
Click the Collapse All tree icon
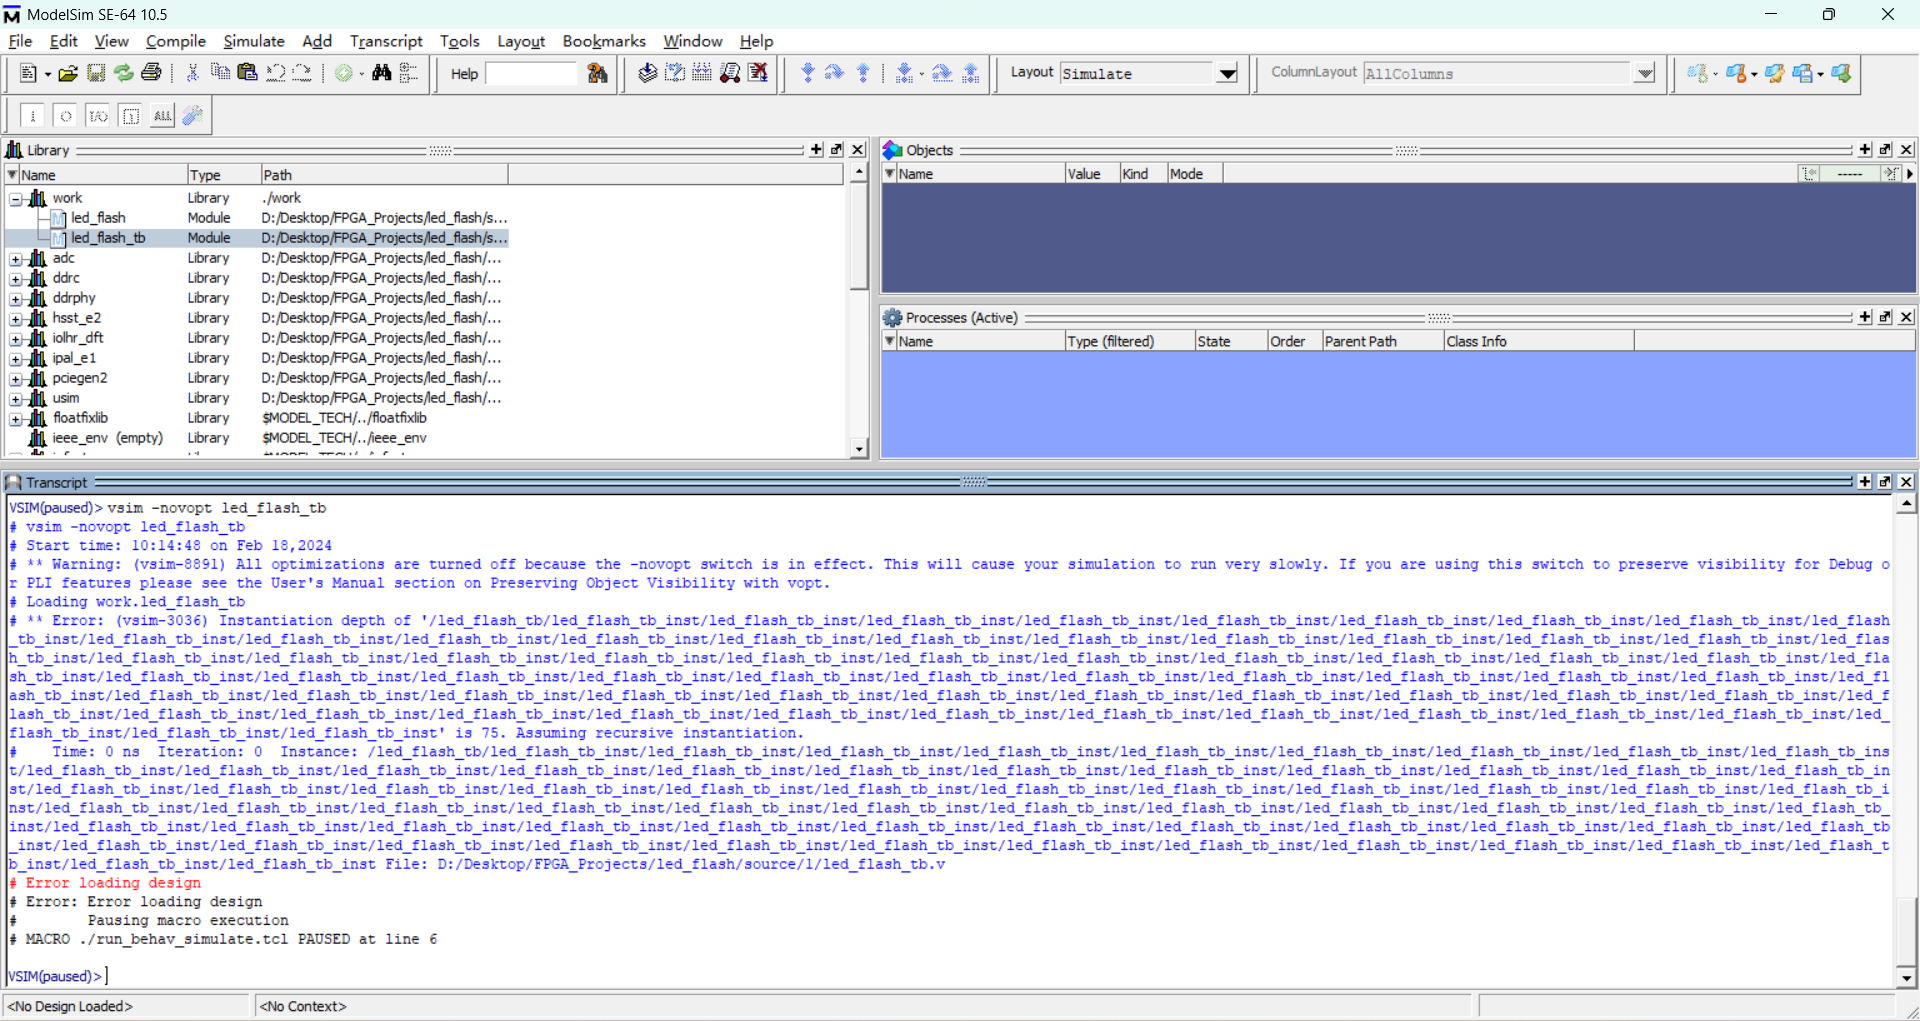tap(408, 73)
